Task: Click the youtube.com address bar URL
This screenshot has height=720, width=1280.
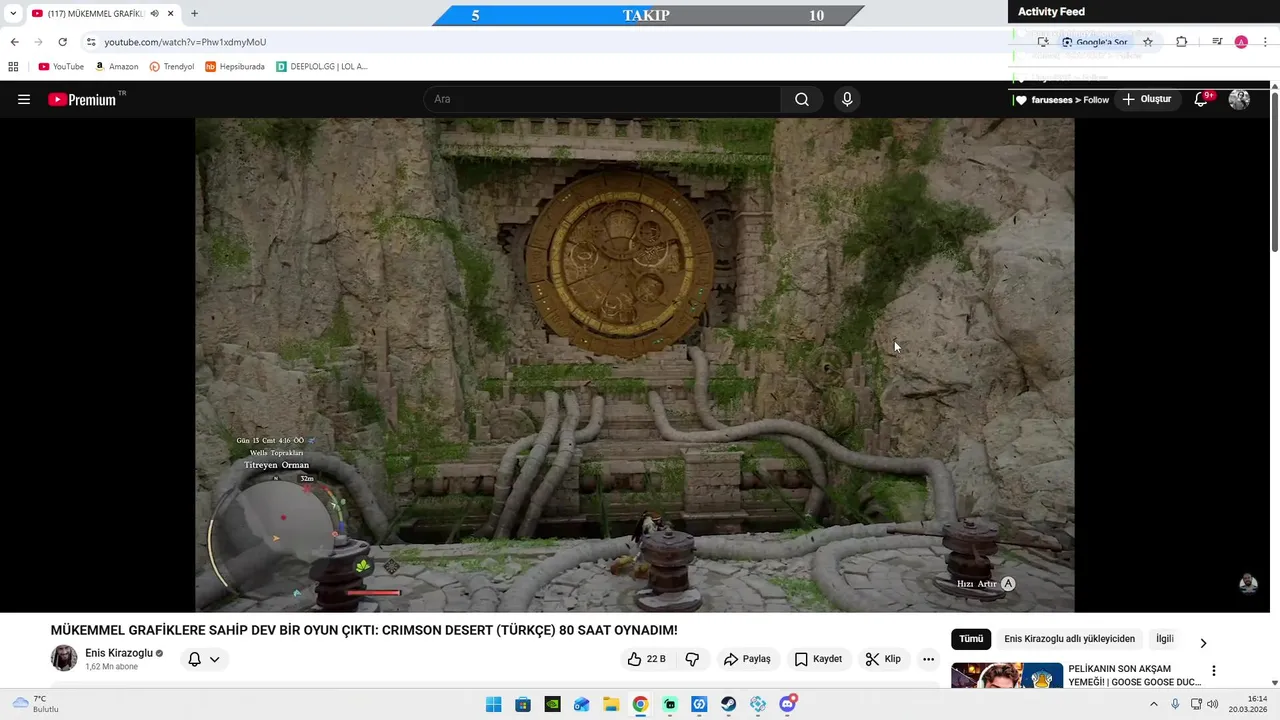Action: [185, 42]
